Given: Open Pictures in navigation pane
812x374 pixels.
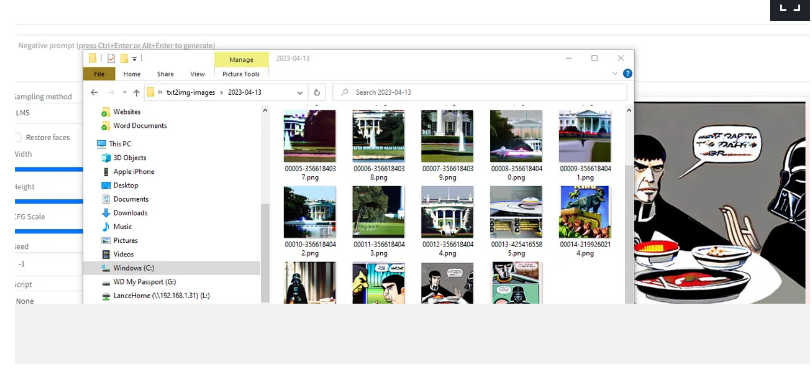Looking at the screenshot, I should (125, 240).
